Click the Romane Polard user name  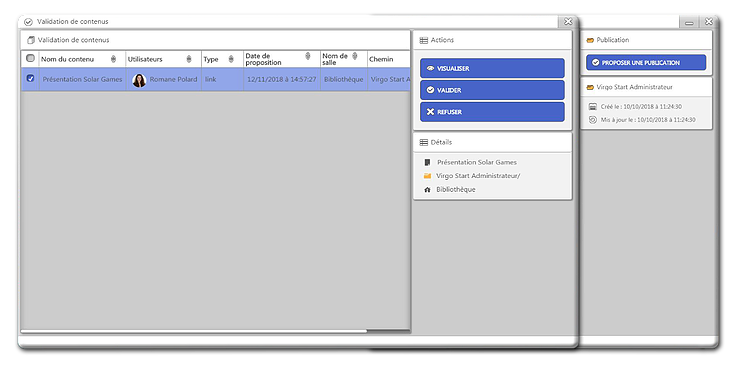pos(173,79)
